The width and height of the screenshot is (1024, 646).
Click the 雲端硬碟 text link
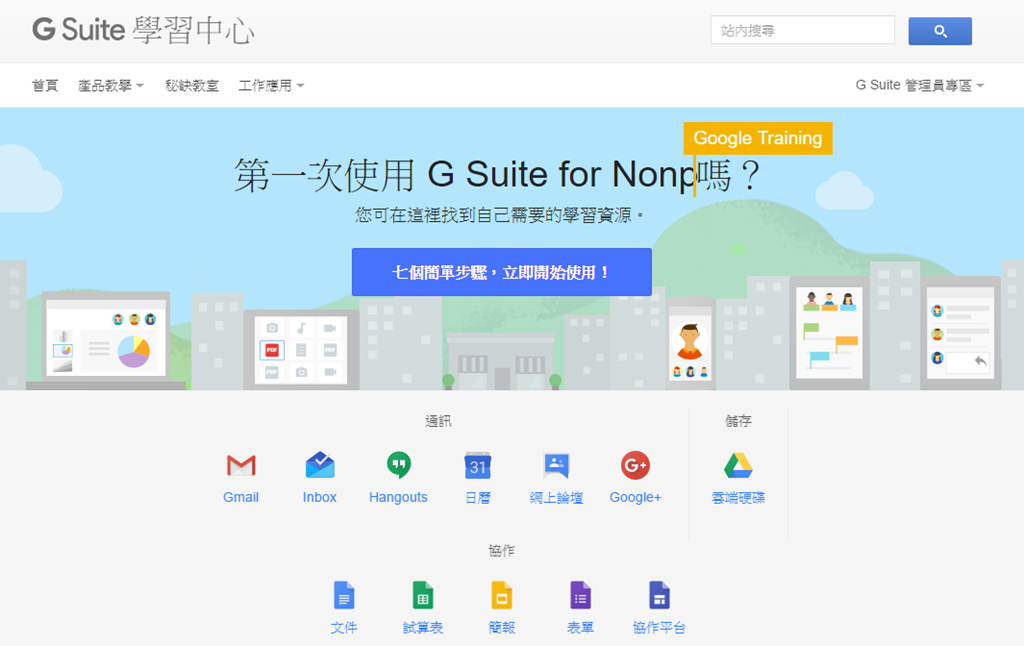pos(738,498)
